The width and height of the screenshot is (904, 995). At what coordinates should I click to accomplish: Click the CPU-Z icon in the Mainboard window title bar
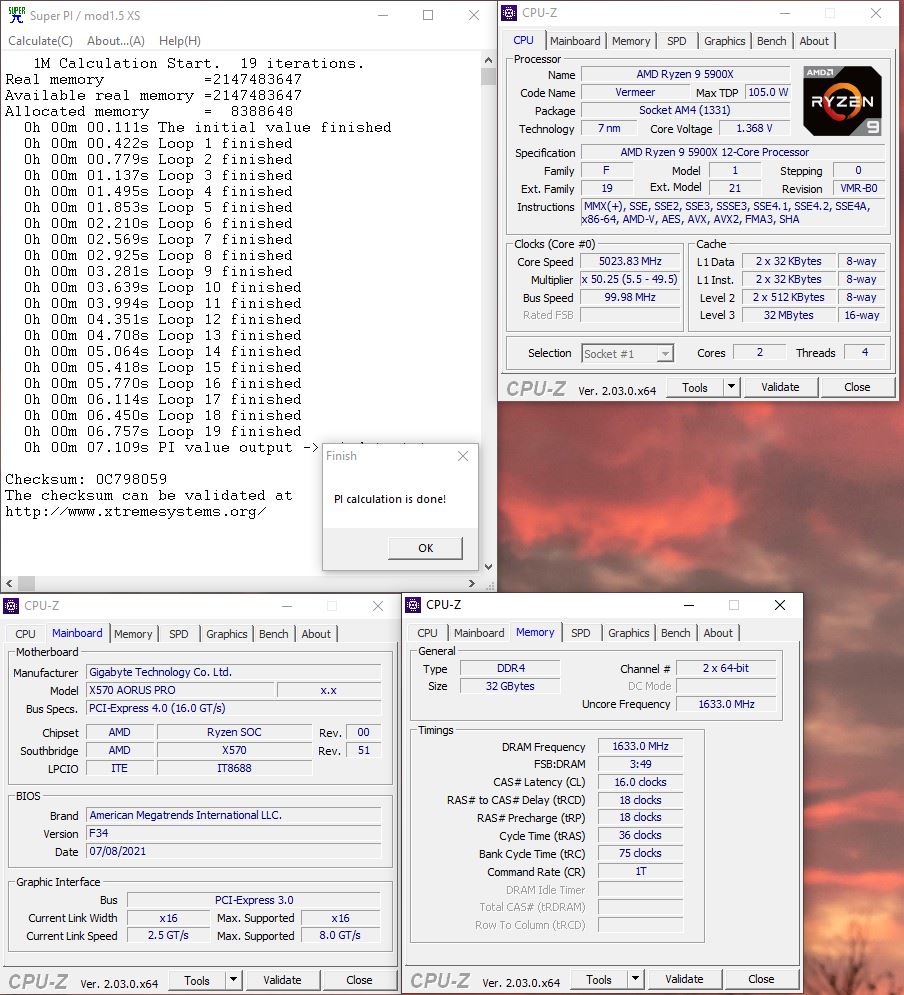coord(11,606)
